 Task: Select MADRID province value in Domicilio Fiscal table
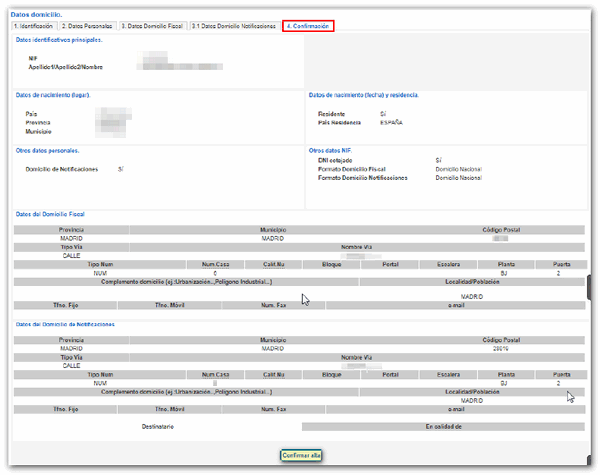(71, 238)
